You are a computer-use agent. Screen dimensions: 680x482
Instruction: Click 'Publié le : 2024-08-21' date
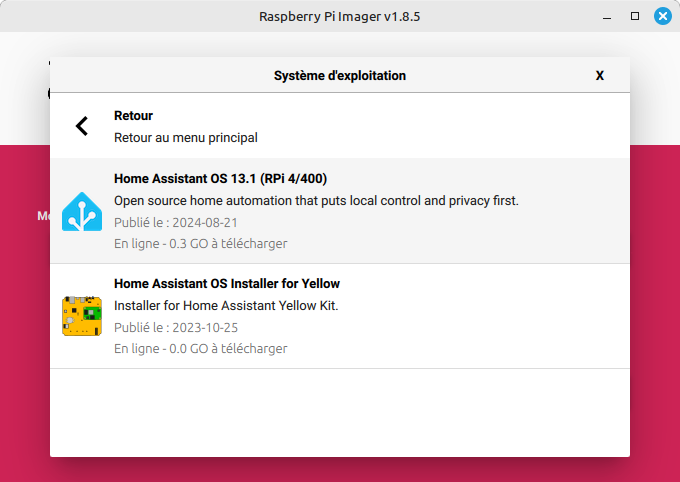(x=176, y=223)
